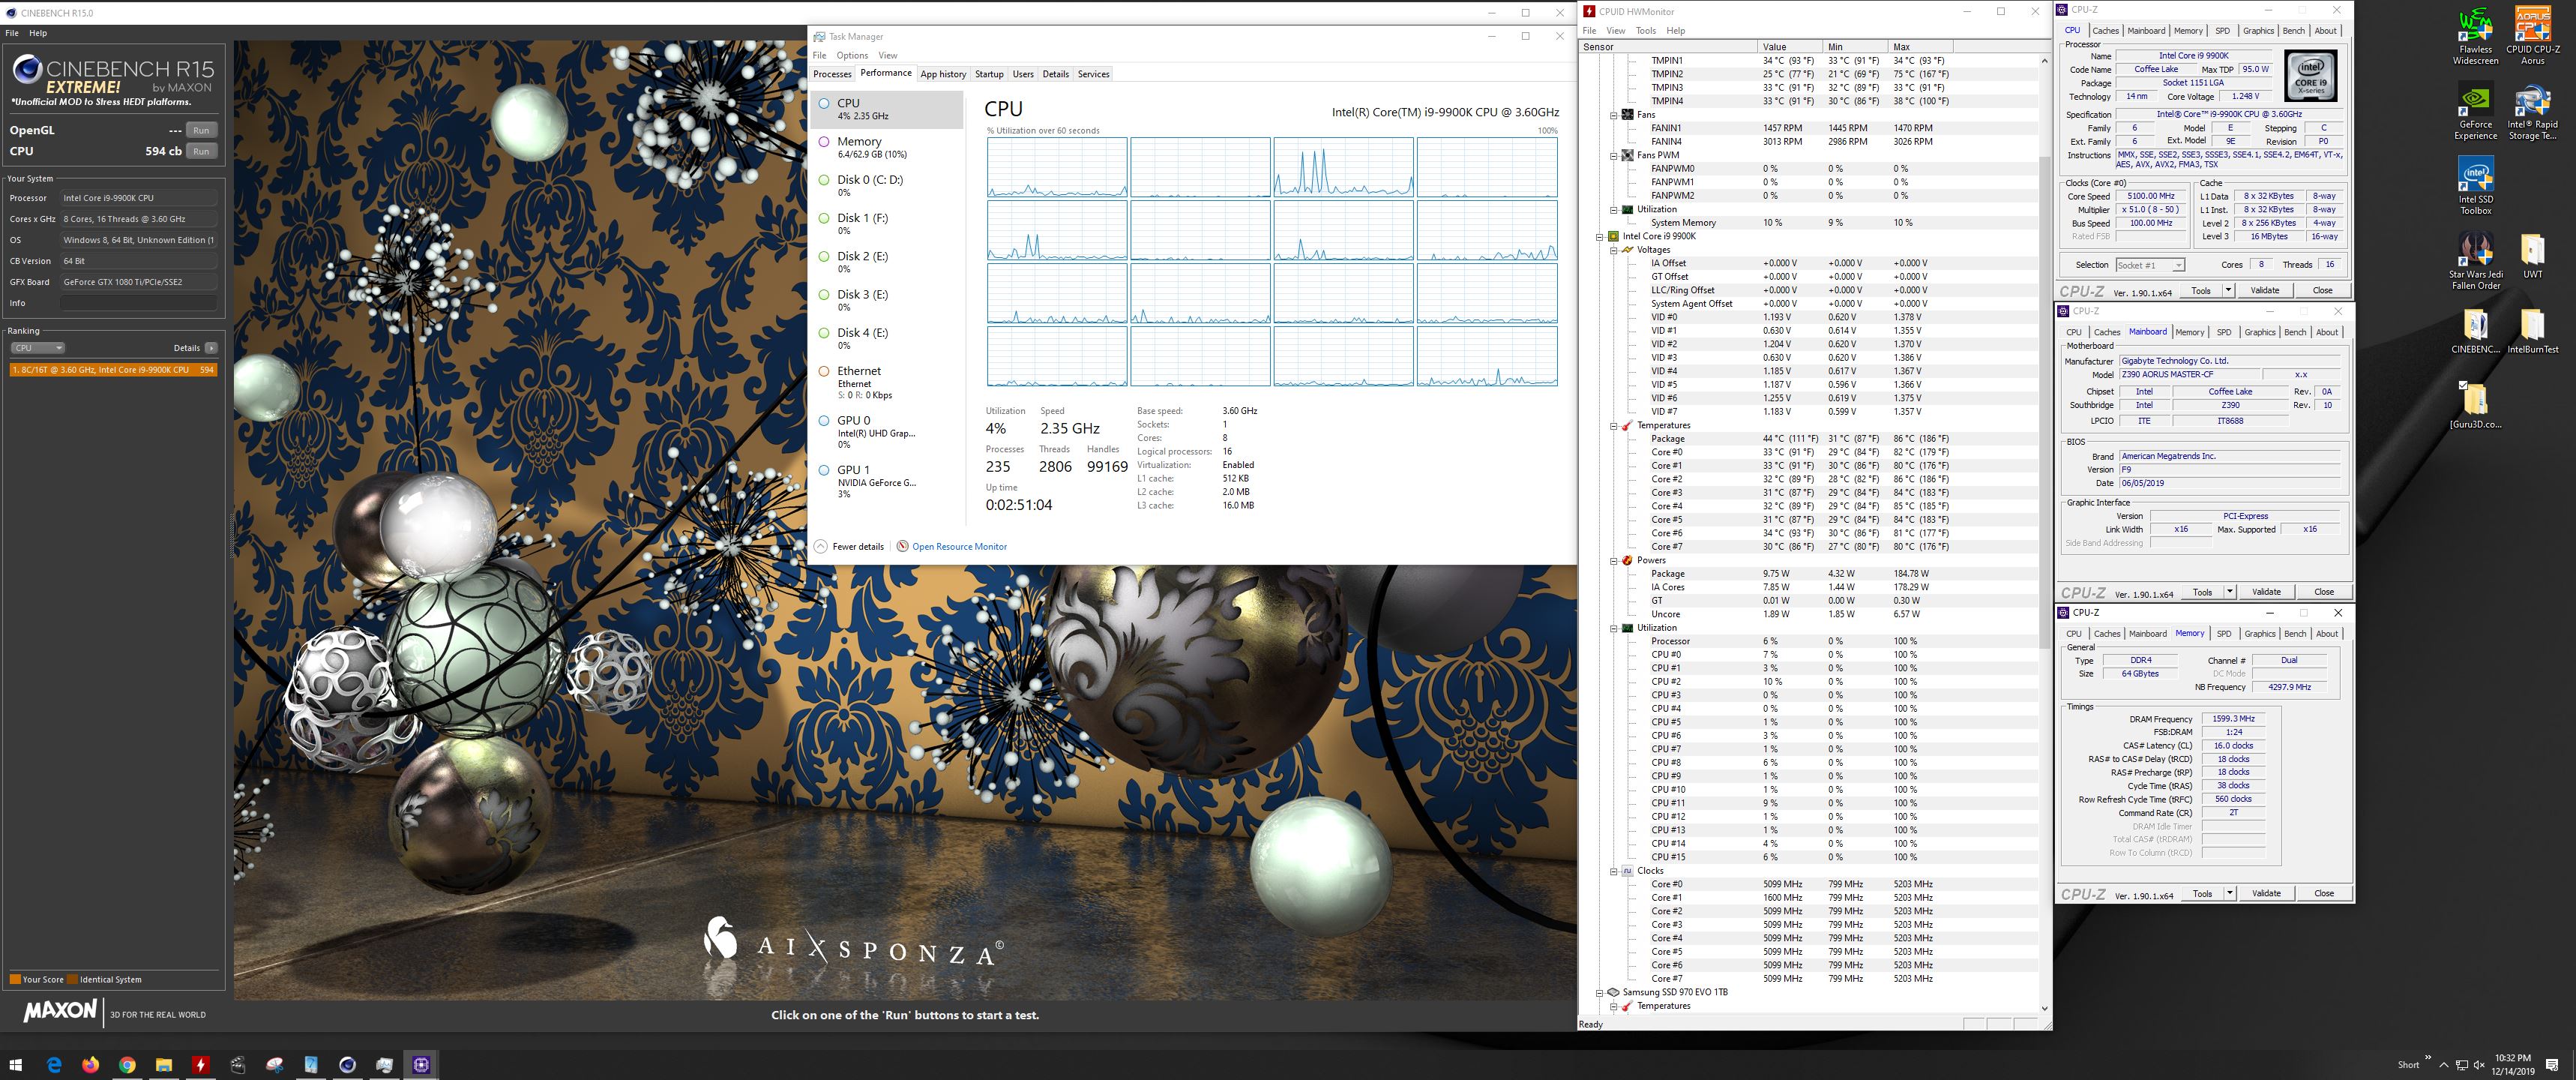Open the IntelBurnTest desktop folder
This screenshot has width=2576, height=1080.
(2532, 331)
